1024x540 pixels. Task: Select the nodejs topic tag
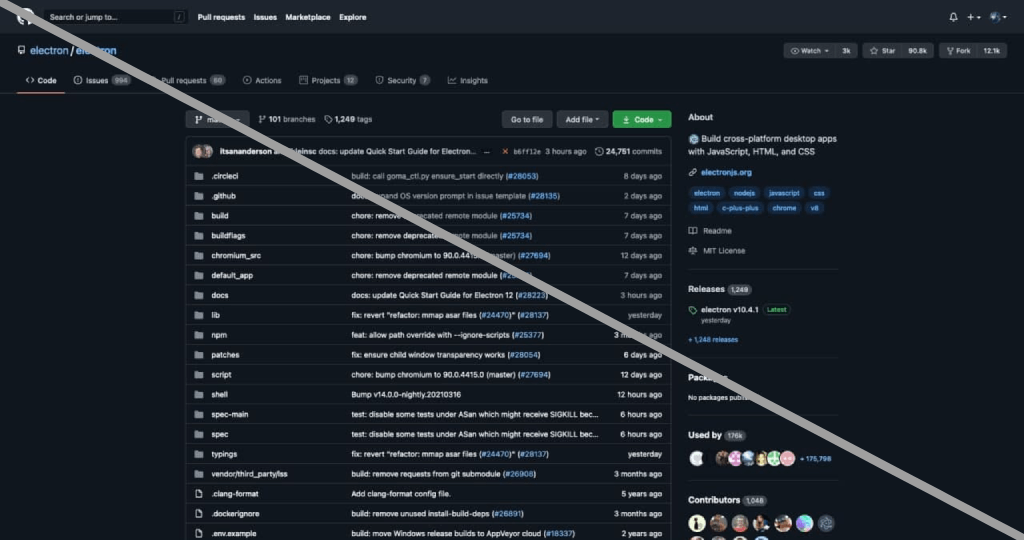tap(744, 193)
